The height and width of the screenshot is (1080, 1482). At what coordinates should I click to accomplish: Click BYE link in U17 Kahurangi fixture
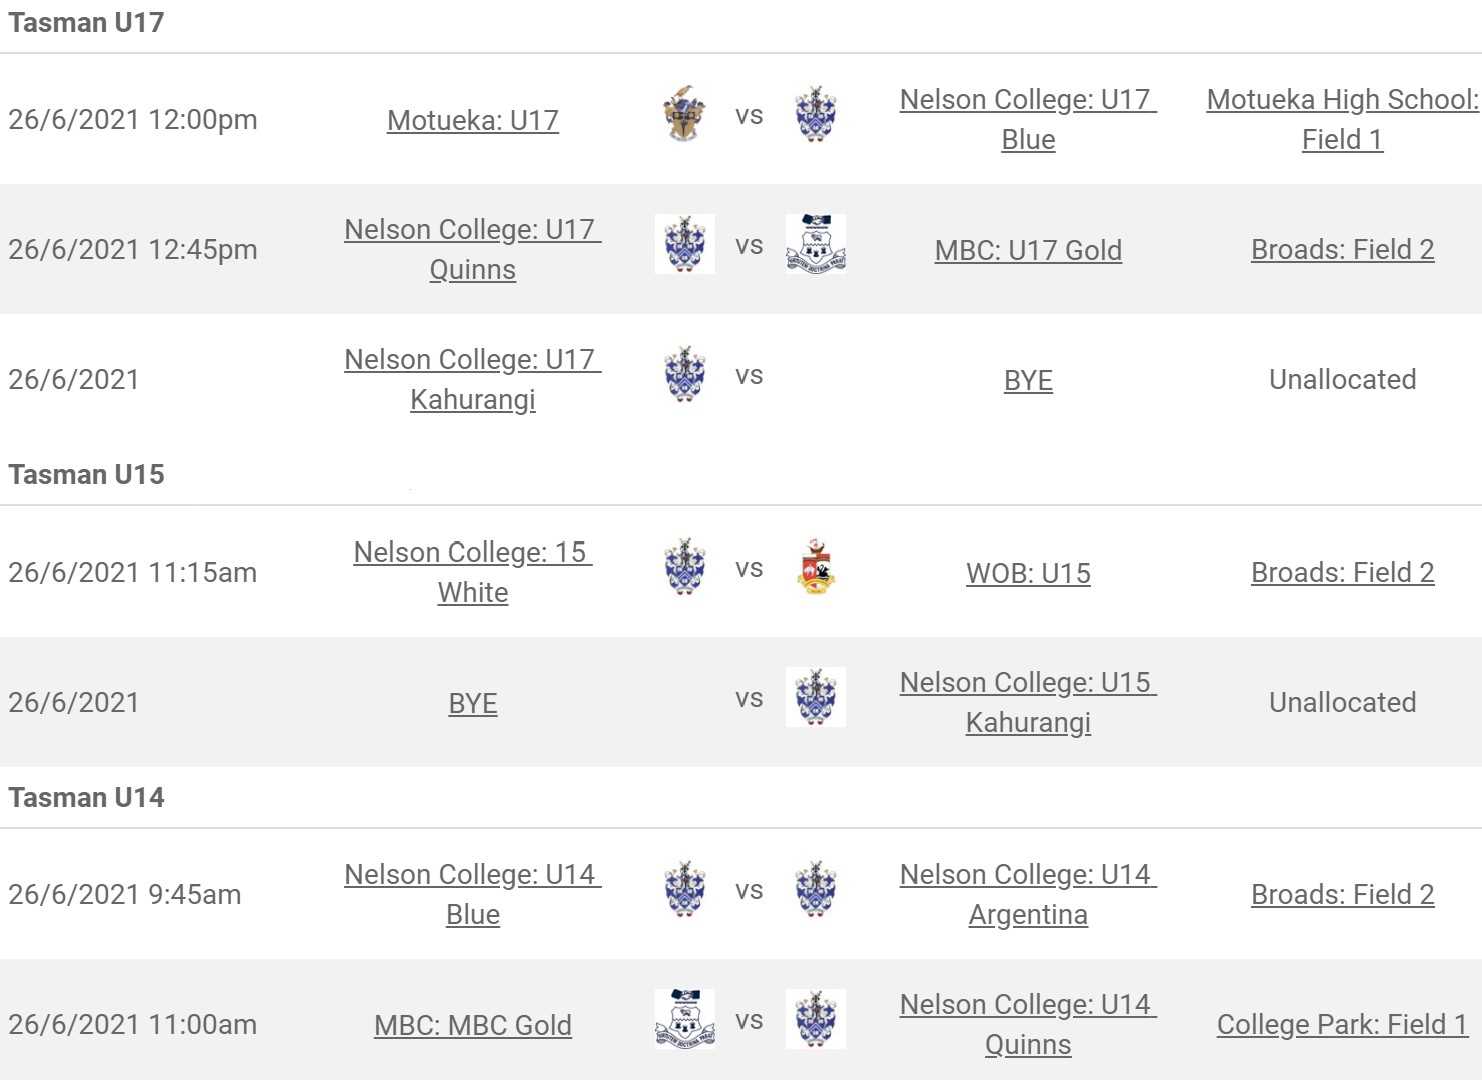click(x=1028, y=380)
